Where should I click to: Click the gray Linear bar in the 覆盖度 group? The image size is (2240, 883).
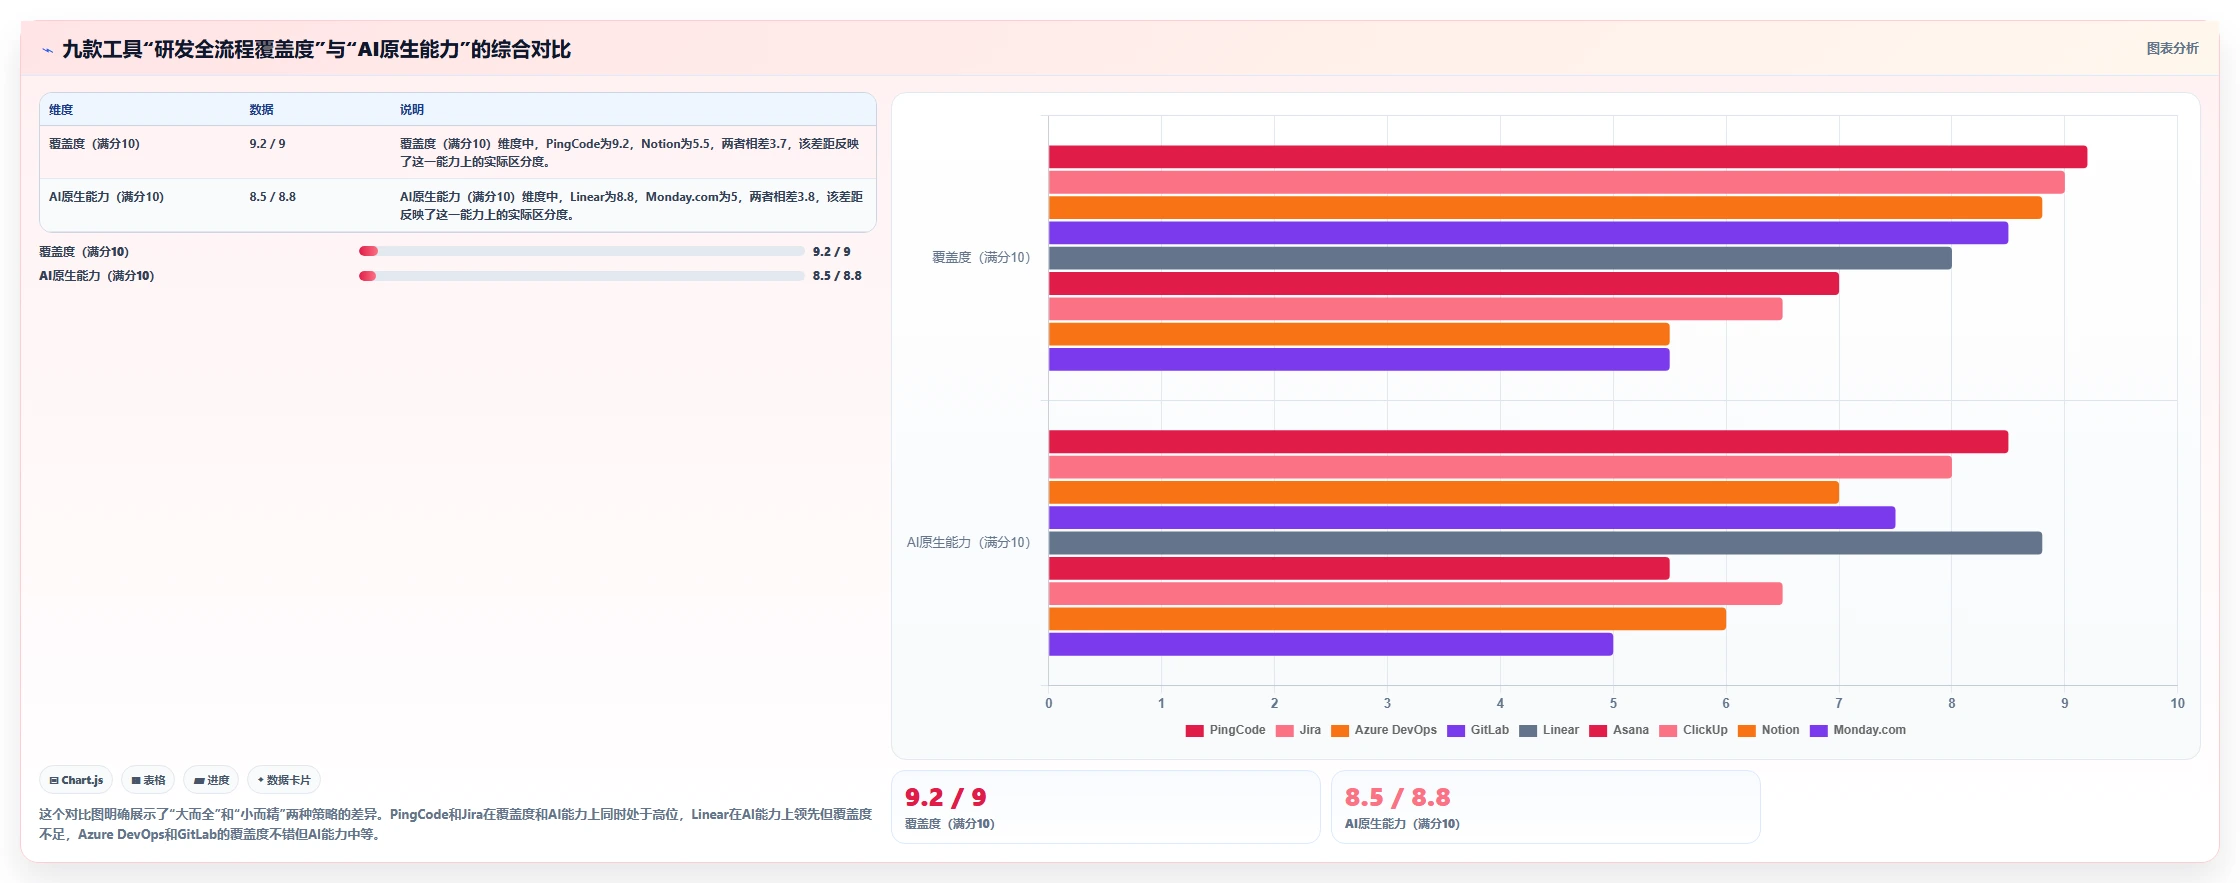[1500, 258]
